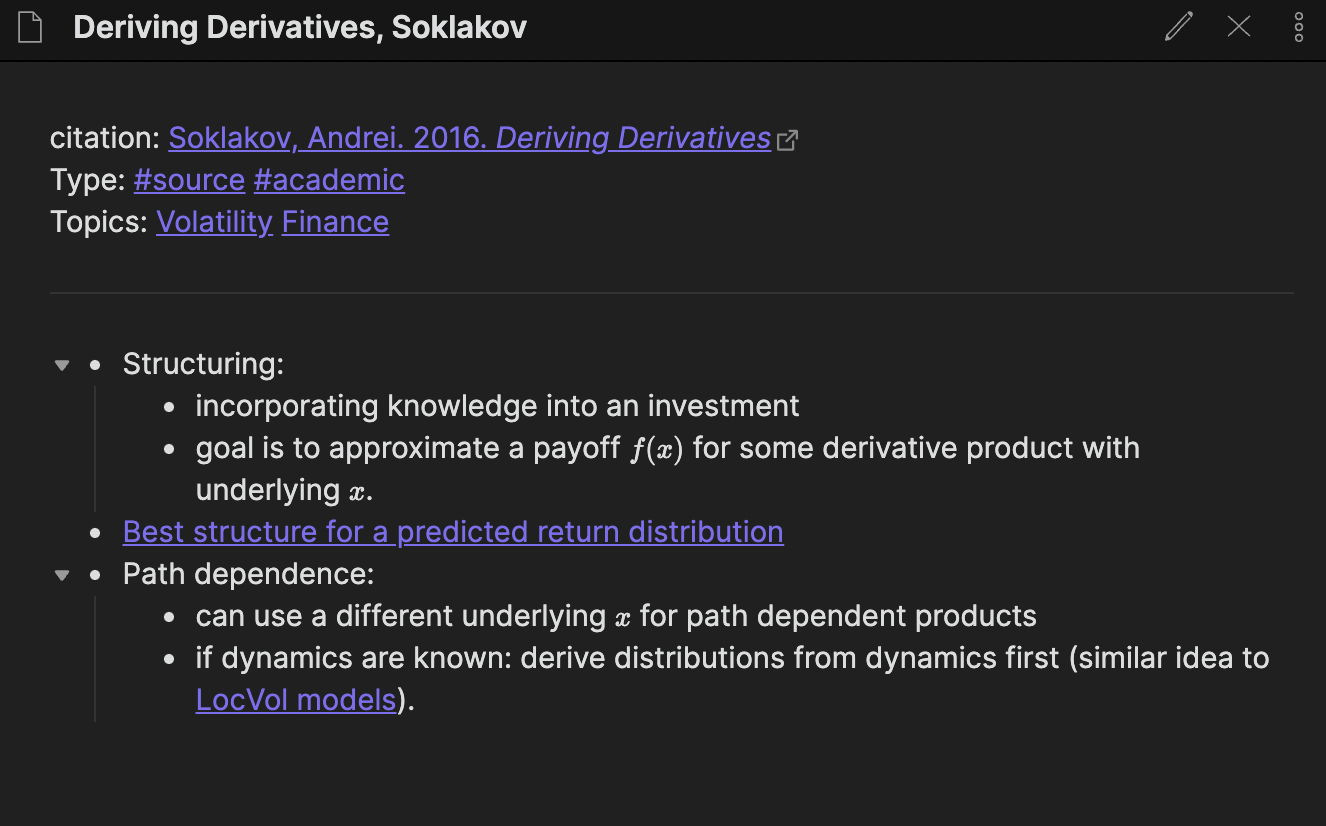This screenshot has width=1326, height=826.
Task: Click the external link icon after citation
Action: [787, 140]
